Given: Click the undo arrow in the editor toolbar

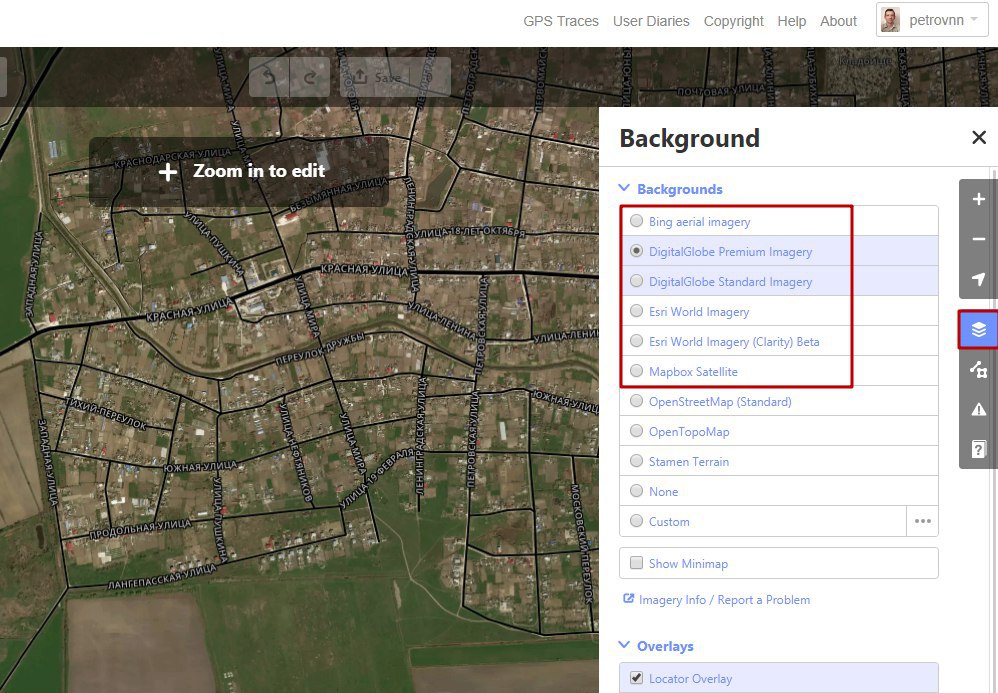Looking at the screenshot, I should point(269,77).
